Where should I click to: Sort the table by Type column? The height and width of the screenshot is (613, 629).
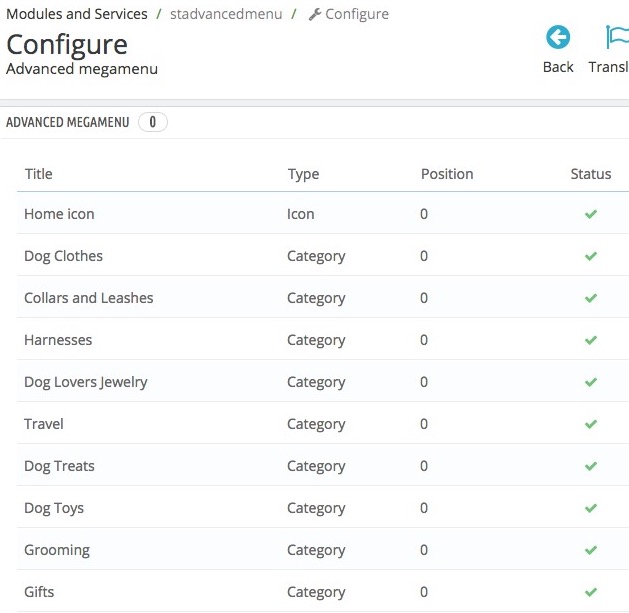[303, 174]
